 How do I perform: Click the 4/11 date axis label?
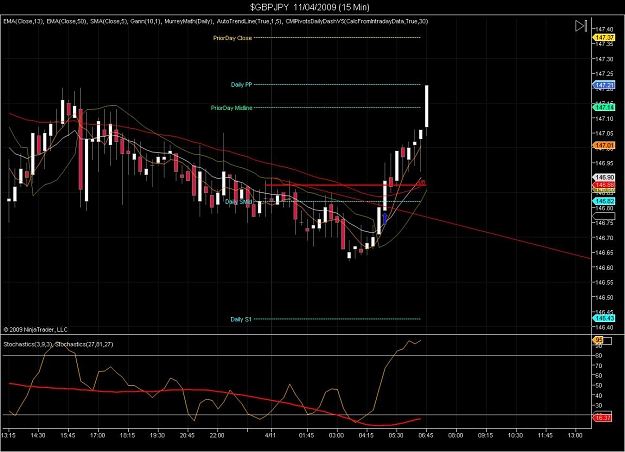pyautogui.click(x=271, y=435)
